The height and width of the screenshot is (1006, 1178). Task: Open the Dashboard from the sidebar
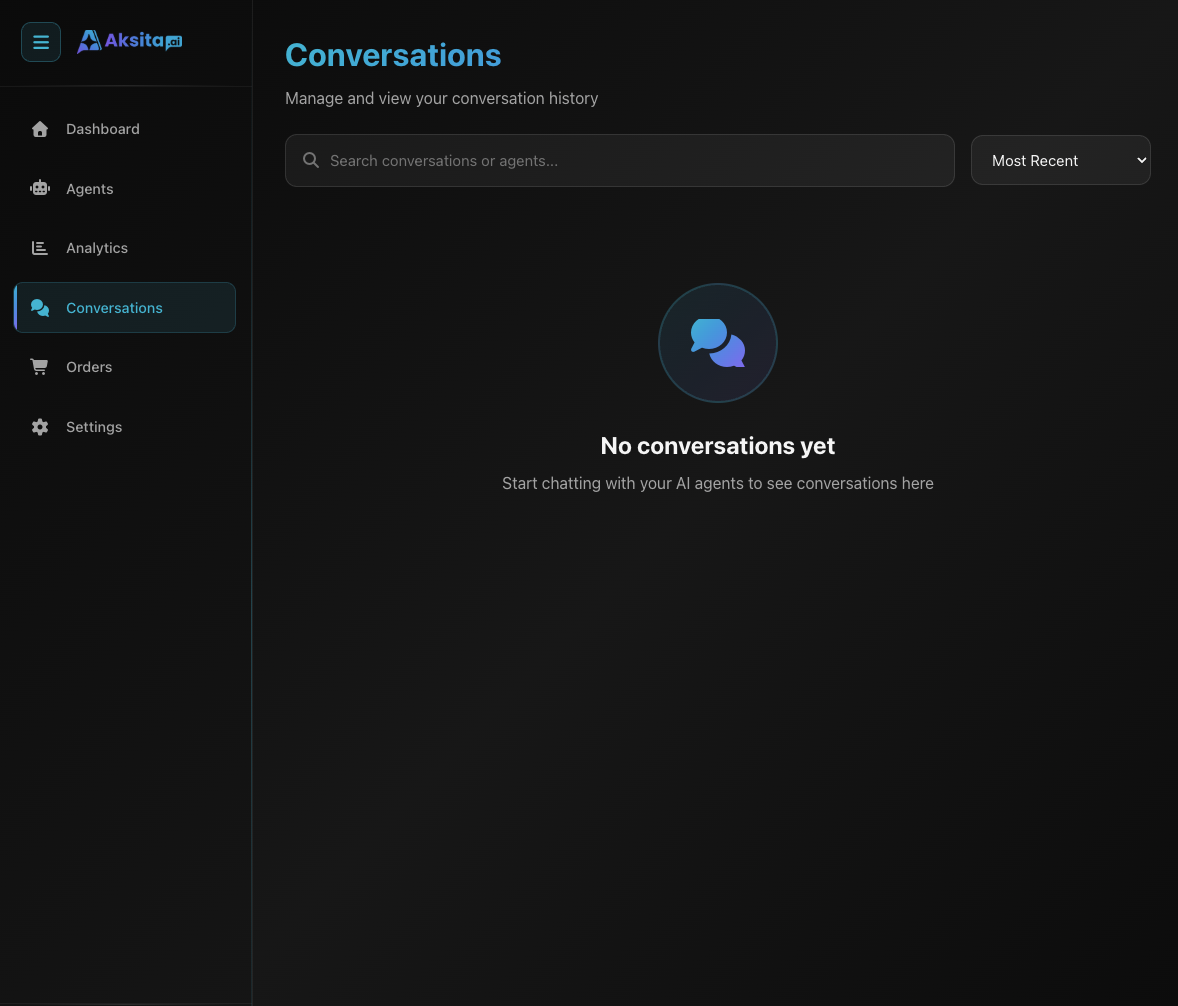click(x=102, y=129)
